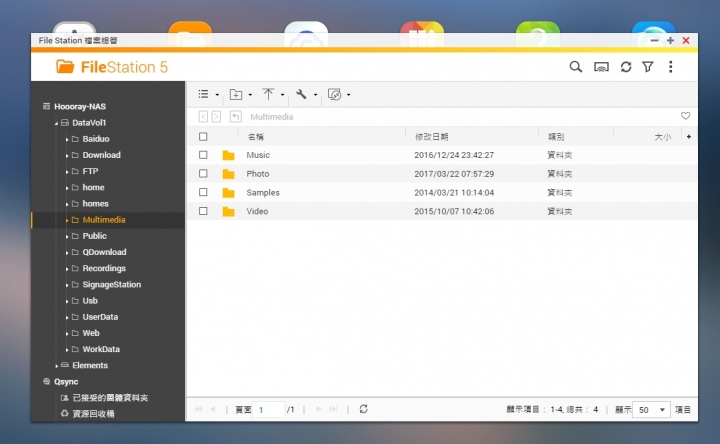Jump to first page arrow
Viewport: 720px width, 444px height.
198,409
